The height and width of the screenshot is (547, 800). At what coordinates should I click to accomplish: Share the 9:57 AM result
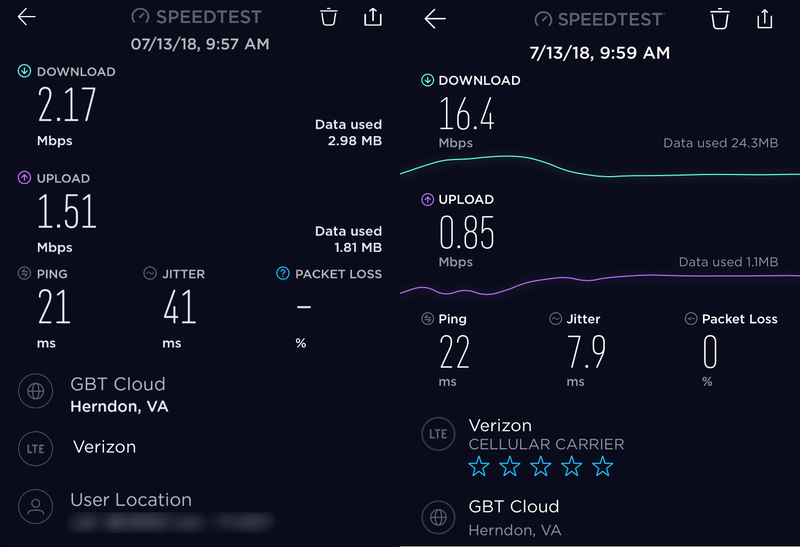373,16
